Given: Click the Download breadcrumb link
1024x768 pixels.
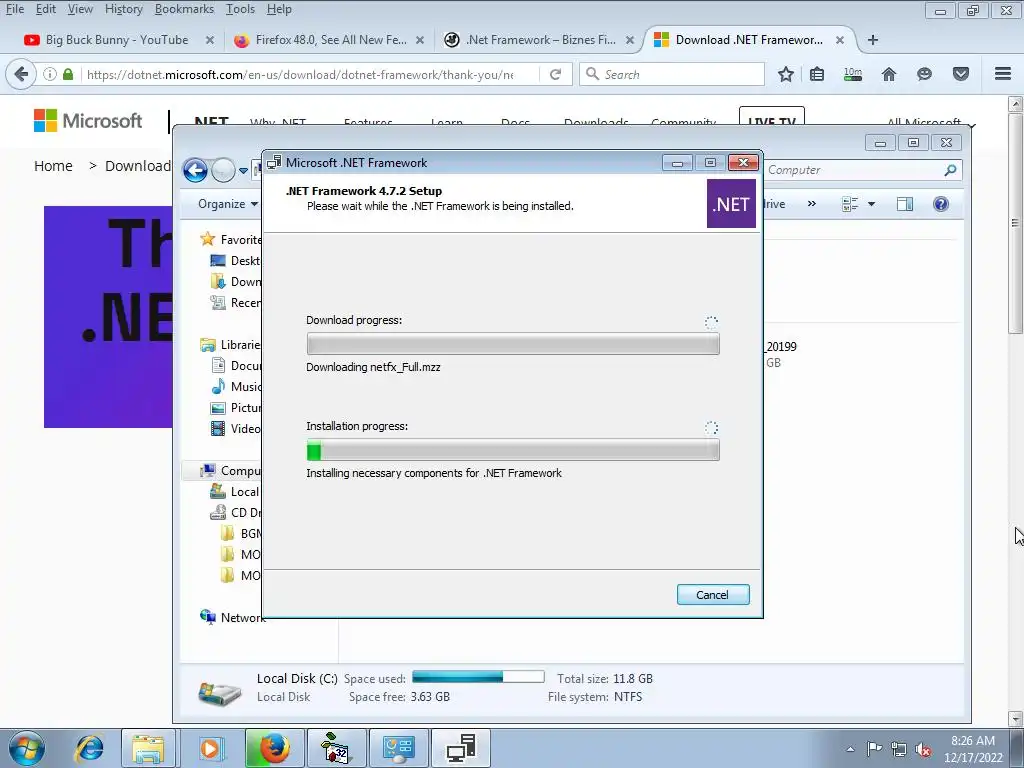Looking at the screenshot, I should 138,166.
